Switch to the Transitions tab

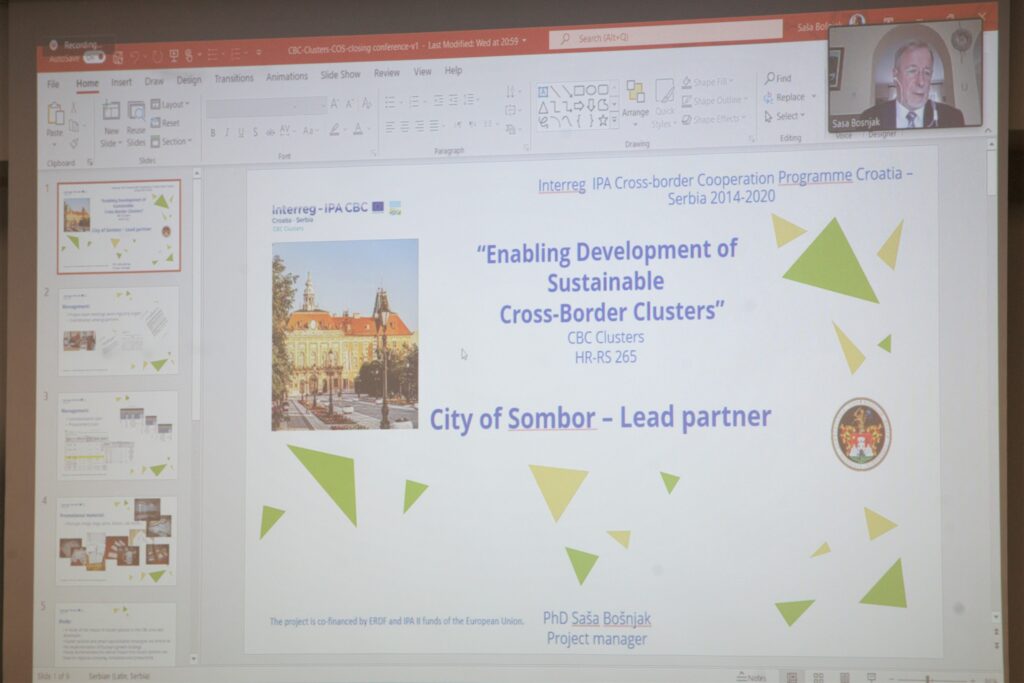click(x=234, y=78)
